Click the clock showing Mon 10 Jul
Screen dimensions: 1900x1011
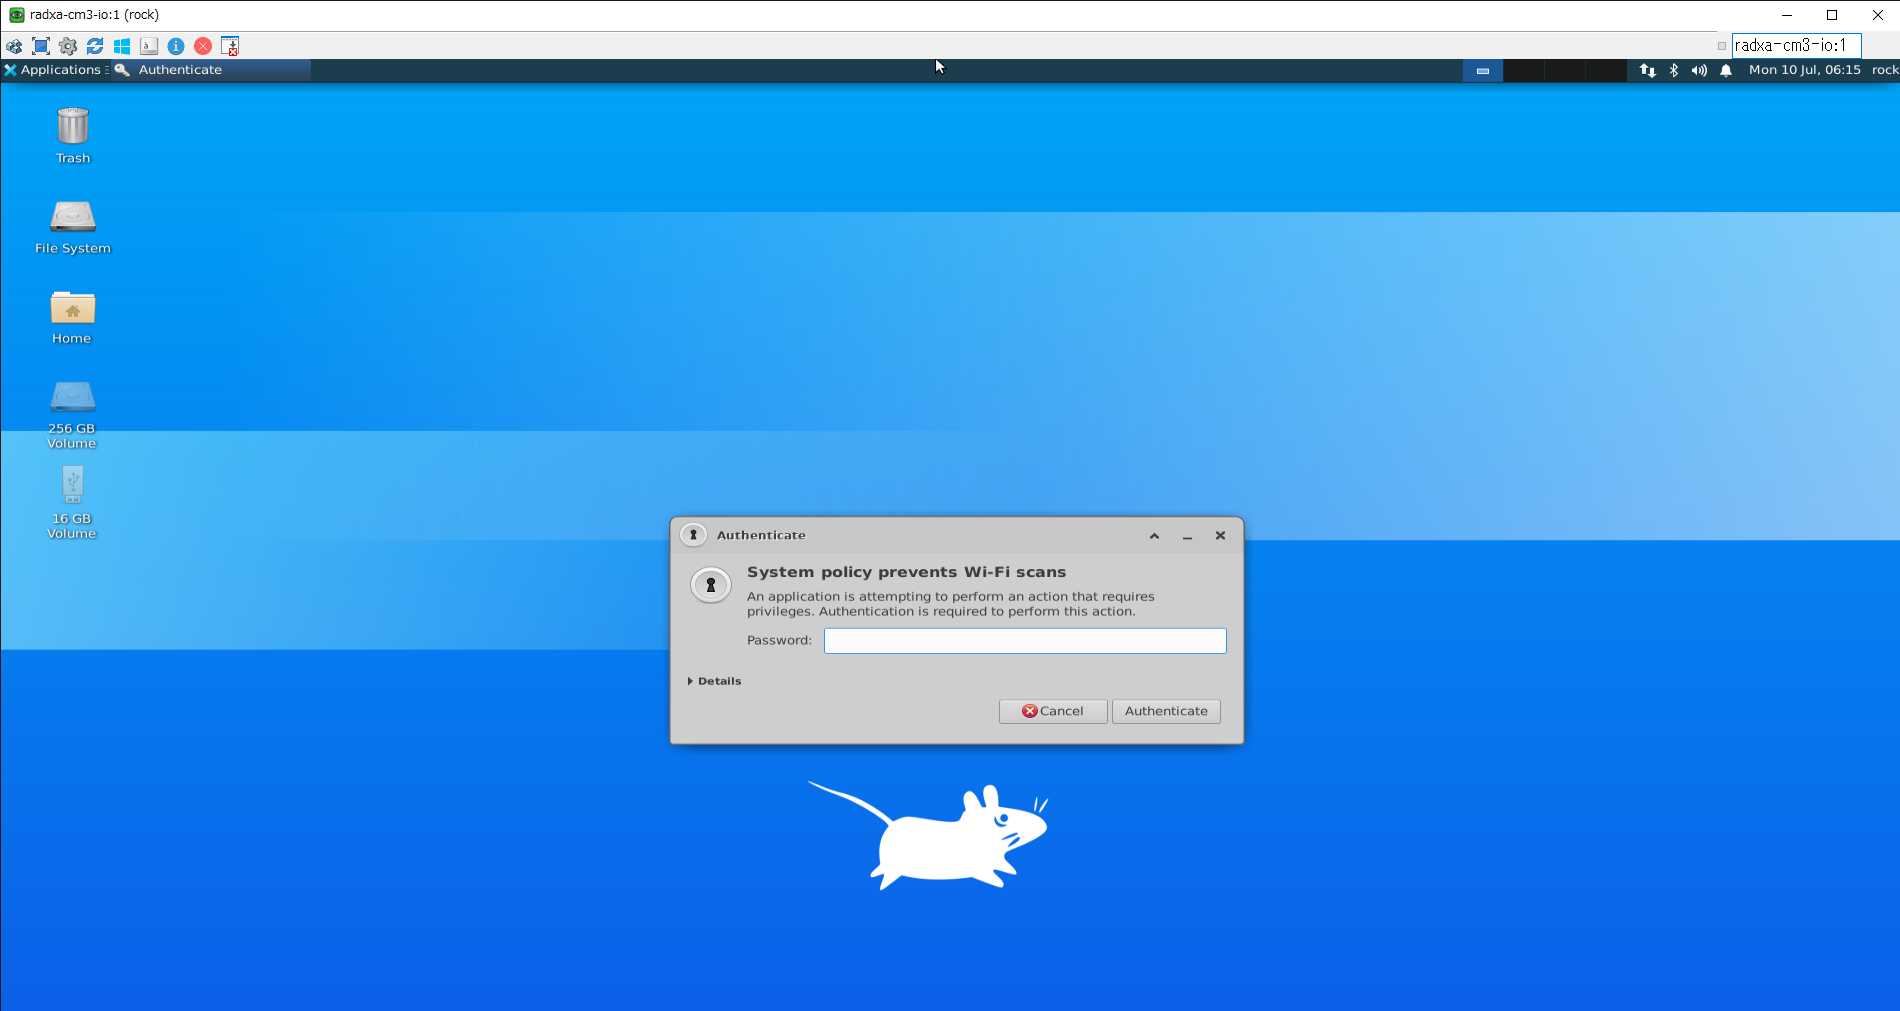(x=1804, y=70)
